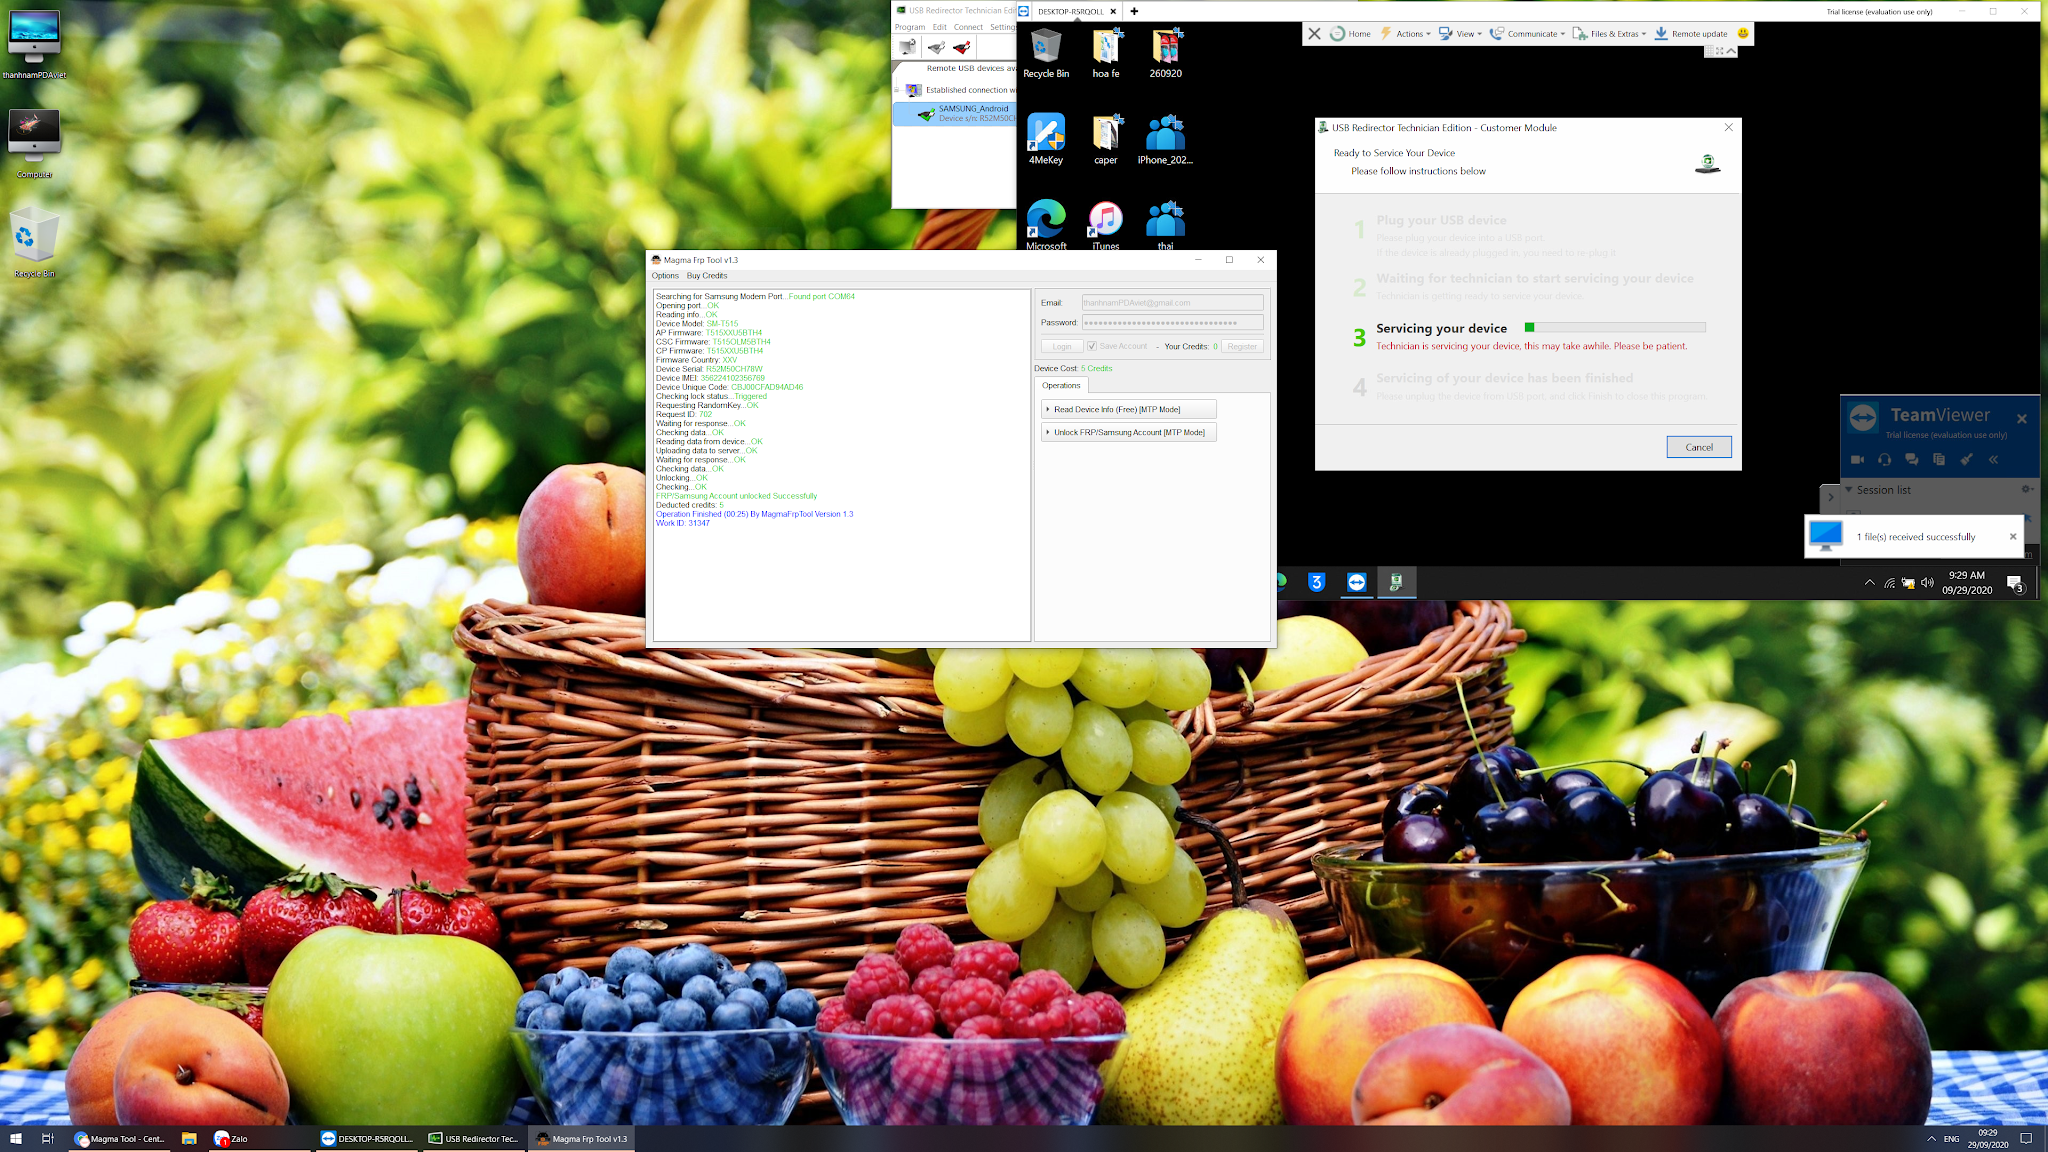Select the Operations tab

coord(1061,386)
